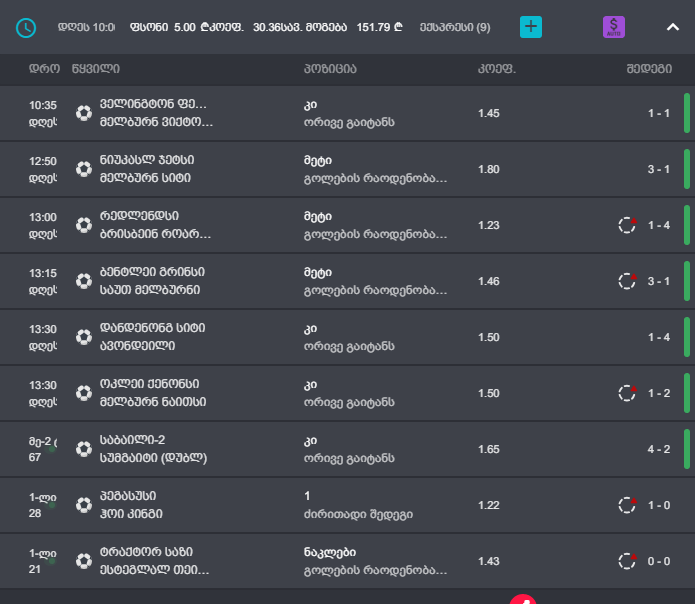Click soccer ball icon in რედლენდსი row
The image size is (695, 604).
point(84,225)
